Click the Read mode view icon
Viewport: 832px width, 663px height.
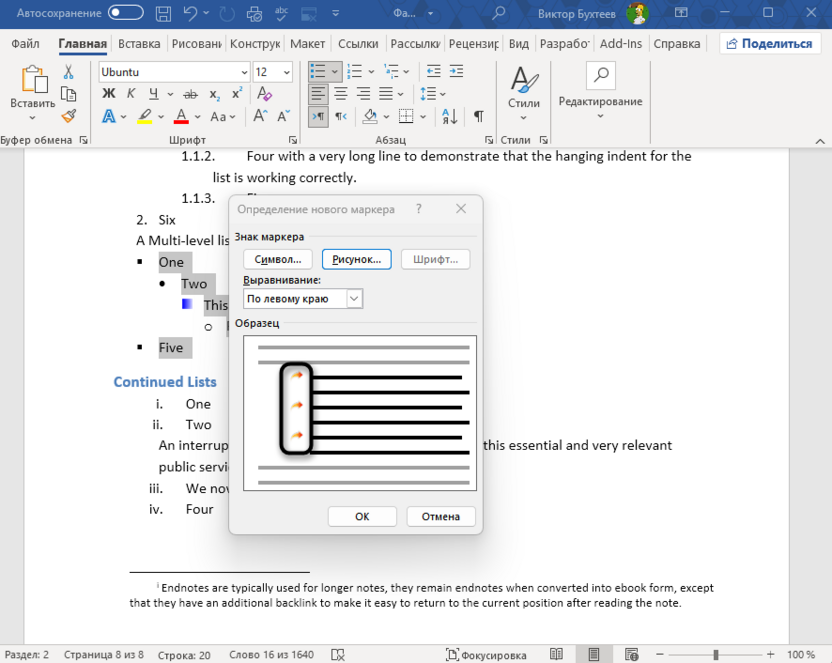(x=556, y=655)
